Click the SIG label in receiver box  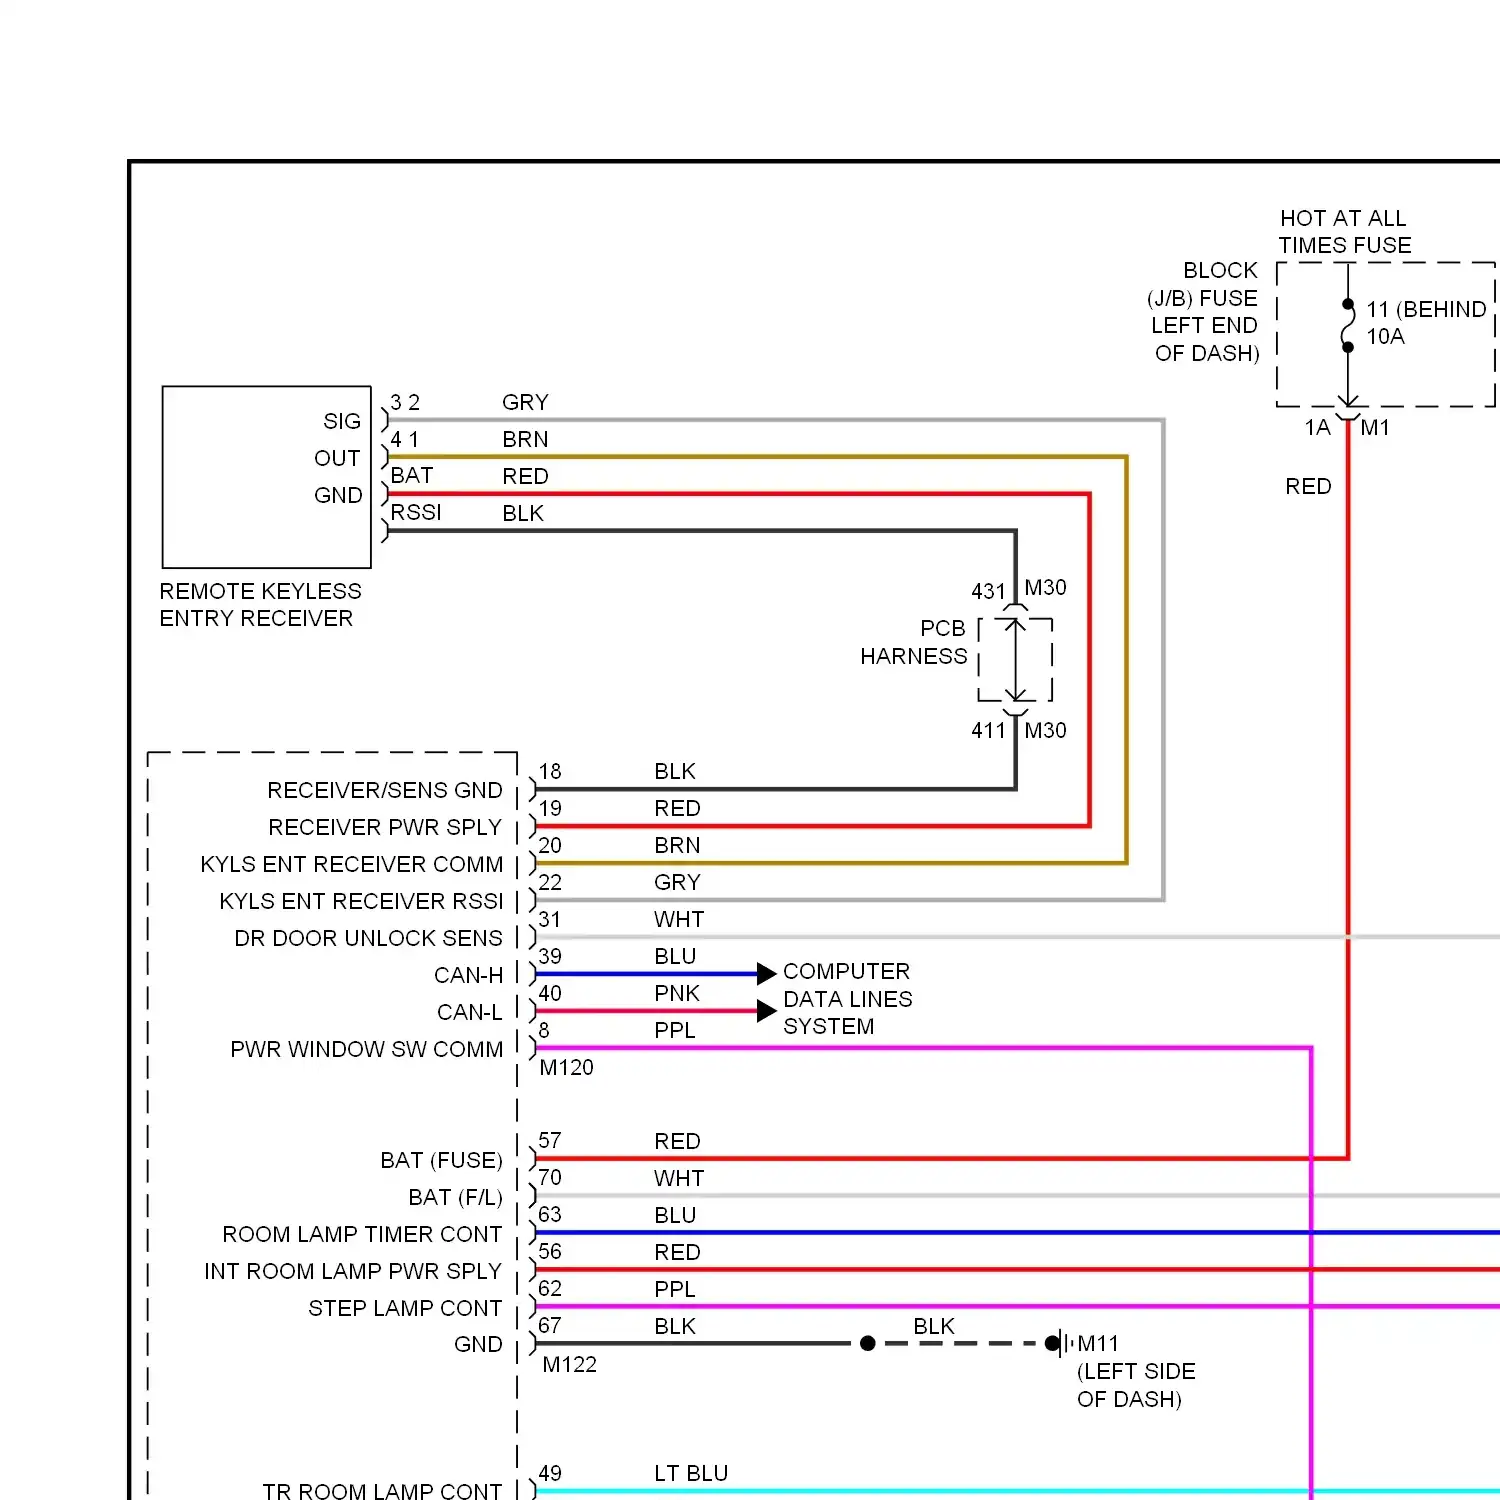click(x=342, y=421)
